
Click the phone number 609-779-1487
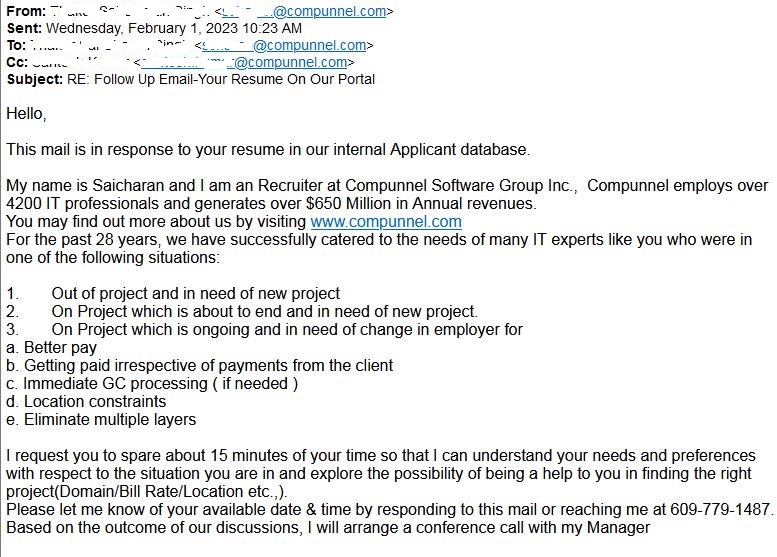[x=720, y=509]
